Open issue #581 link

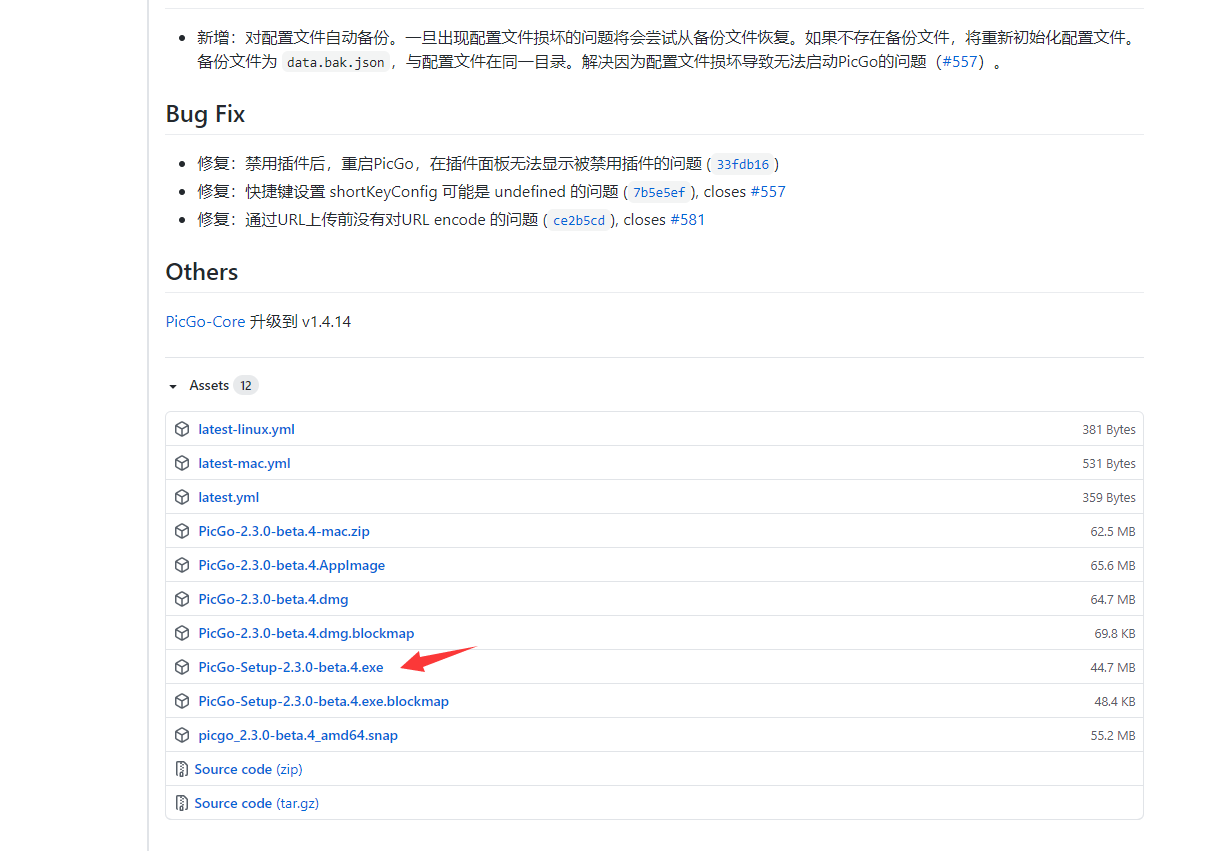(687, 220)
